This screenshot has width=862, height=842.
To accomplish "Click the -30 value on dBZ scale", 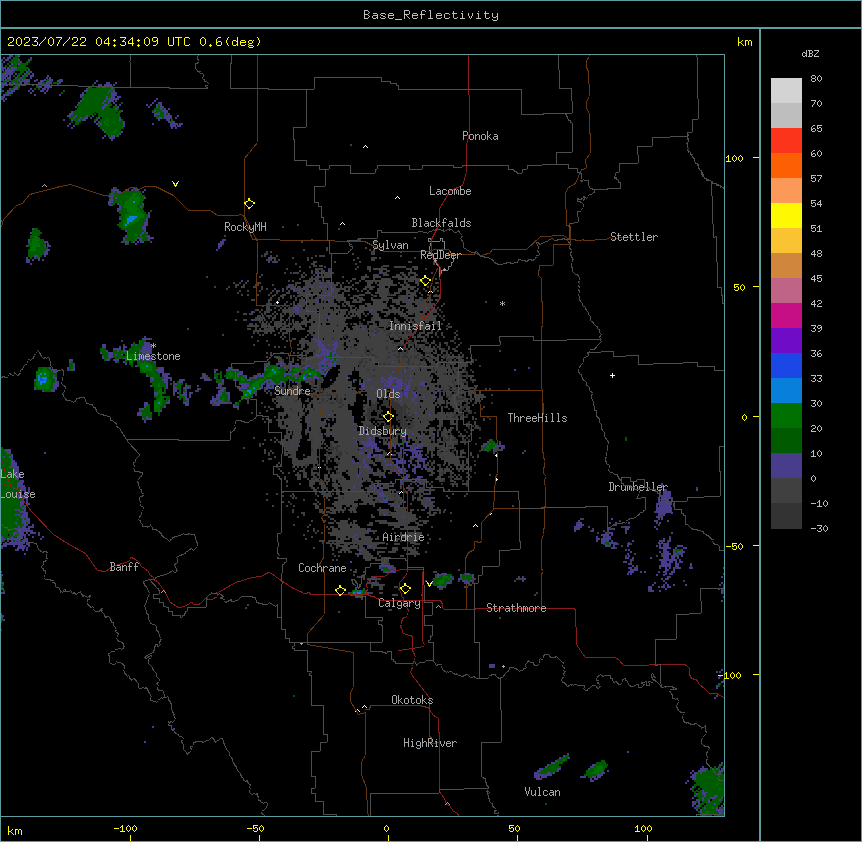I will tap(819, 528).
